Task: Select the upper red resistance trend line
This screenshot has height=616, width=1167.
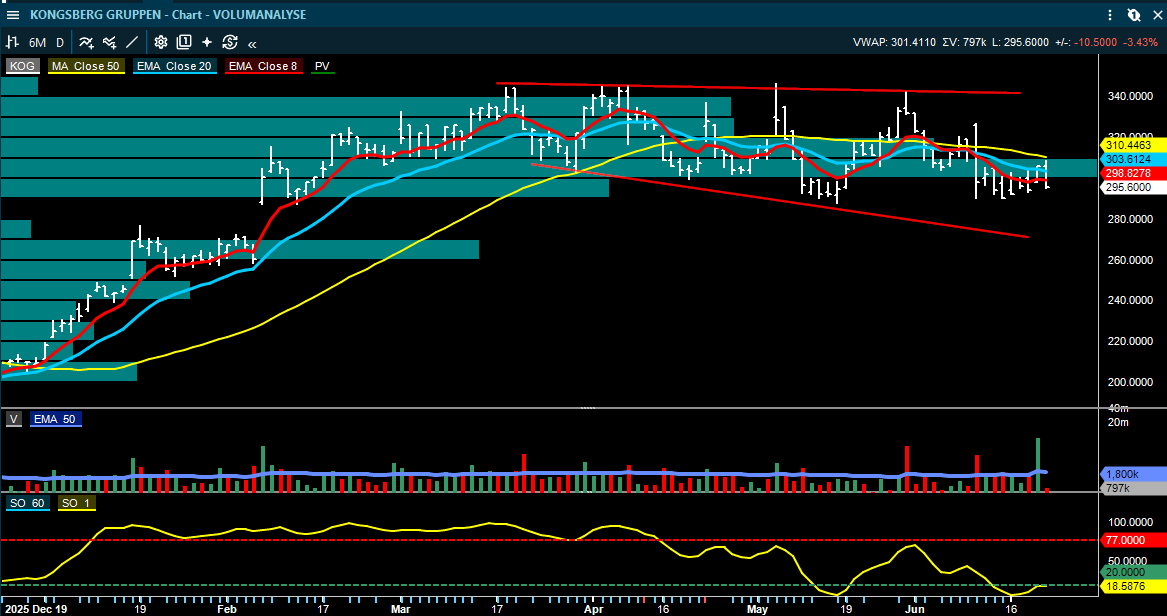Action: pos(758,88)
